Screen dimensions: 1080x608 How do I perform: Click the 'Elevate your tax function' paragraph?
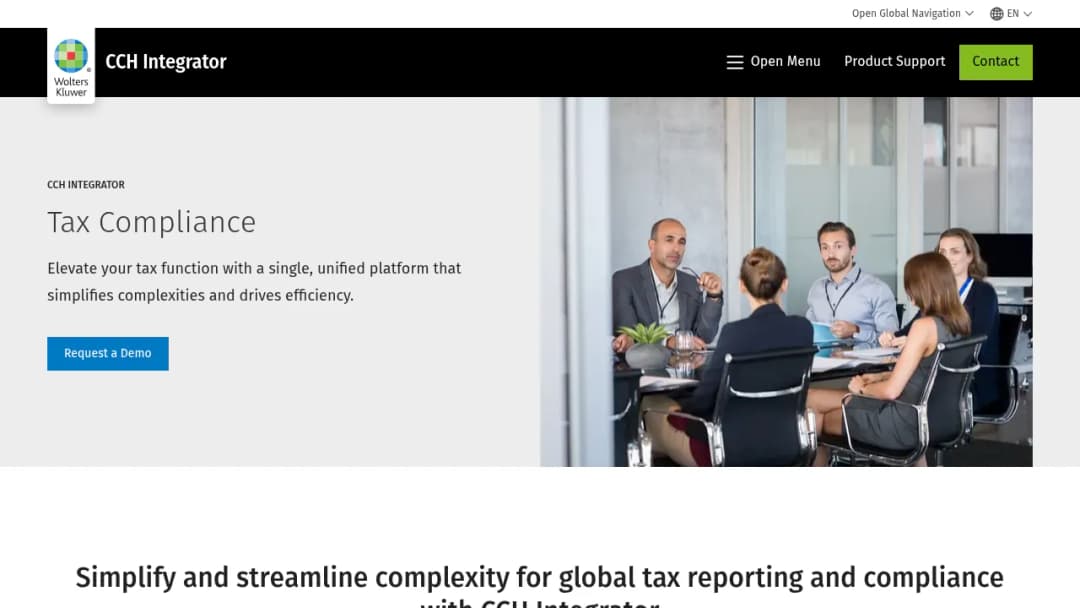(254, 282)
